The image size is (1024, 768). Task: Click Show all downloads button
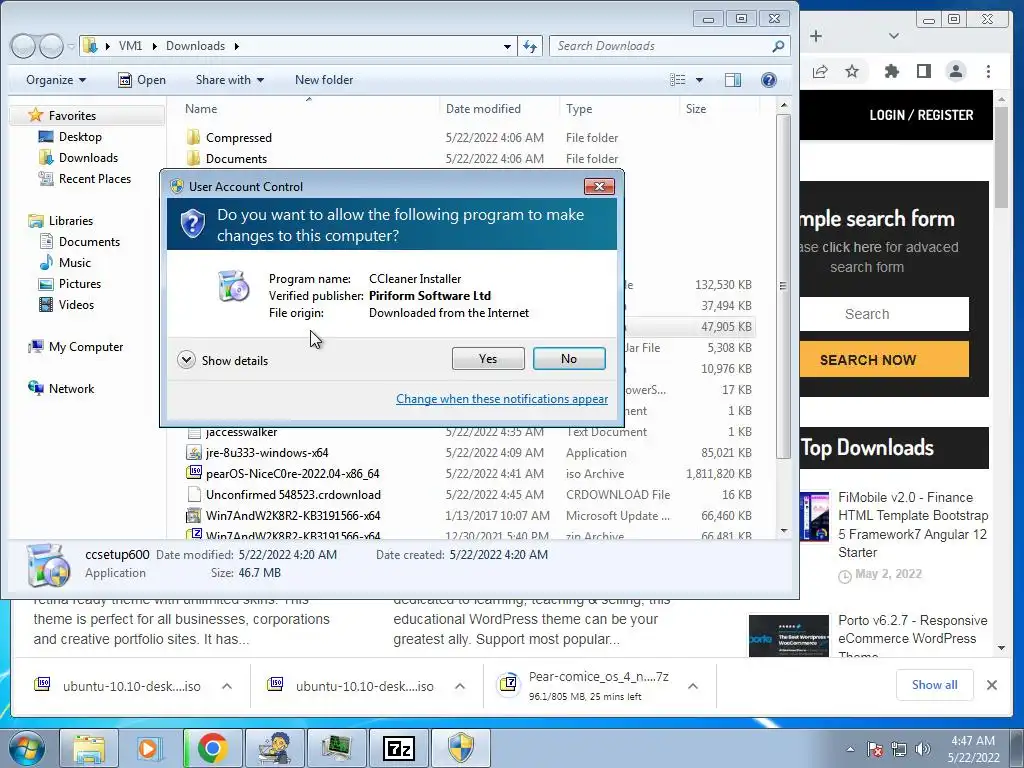(x=935, y=684)
